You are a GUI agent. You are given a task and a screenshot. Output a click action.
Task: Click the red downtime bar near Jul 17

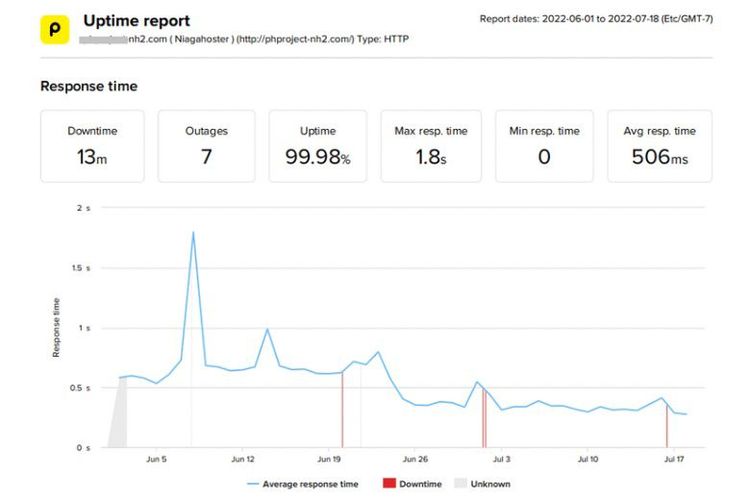point(667,425)
